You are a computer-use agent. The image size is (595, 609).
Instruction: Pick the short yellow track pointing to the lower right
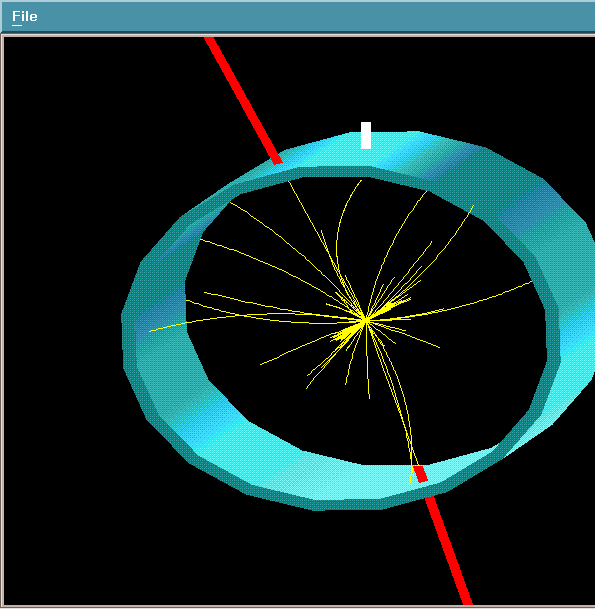click(x=408, y=335)
